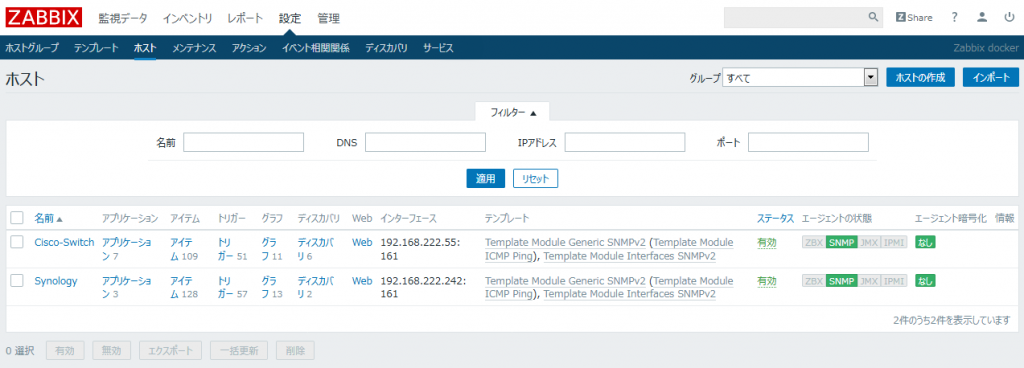The height and width of the screenshot is (368, 1024).
Task: Click the logout power icon
Action: click(1009, 18)
